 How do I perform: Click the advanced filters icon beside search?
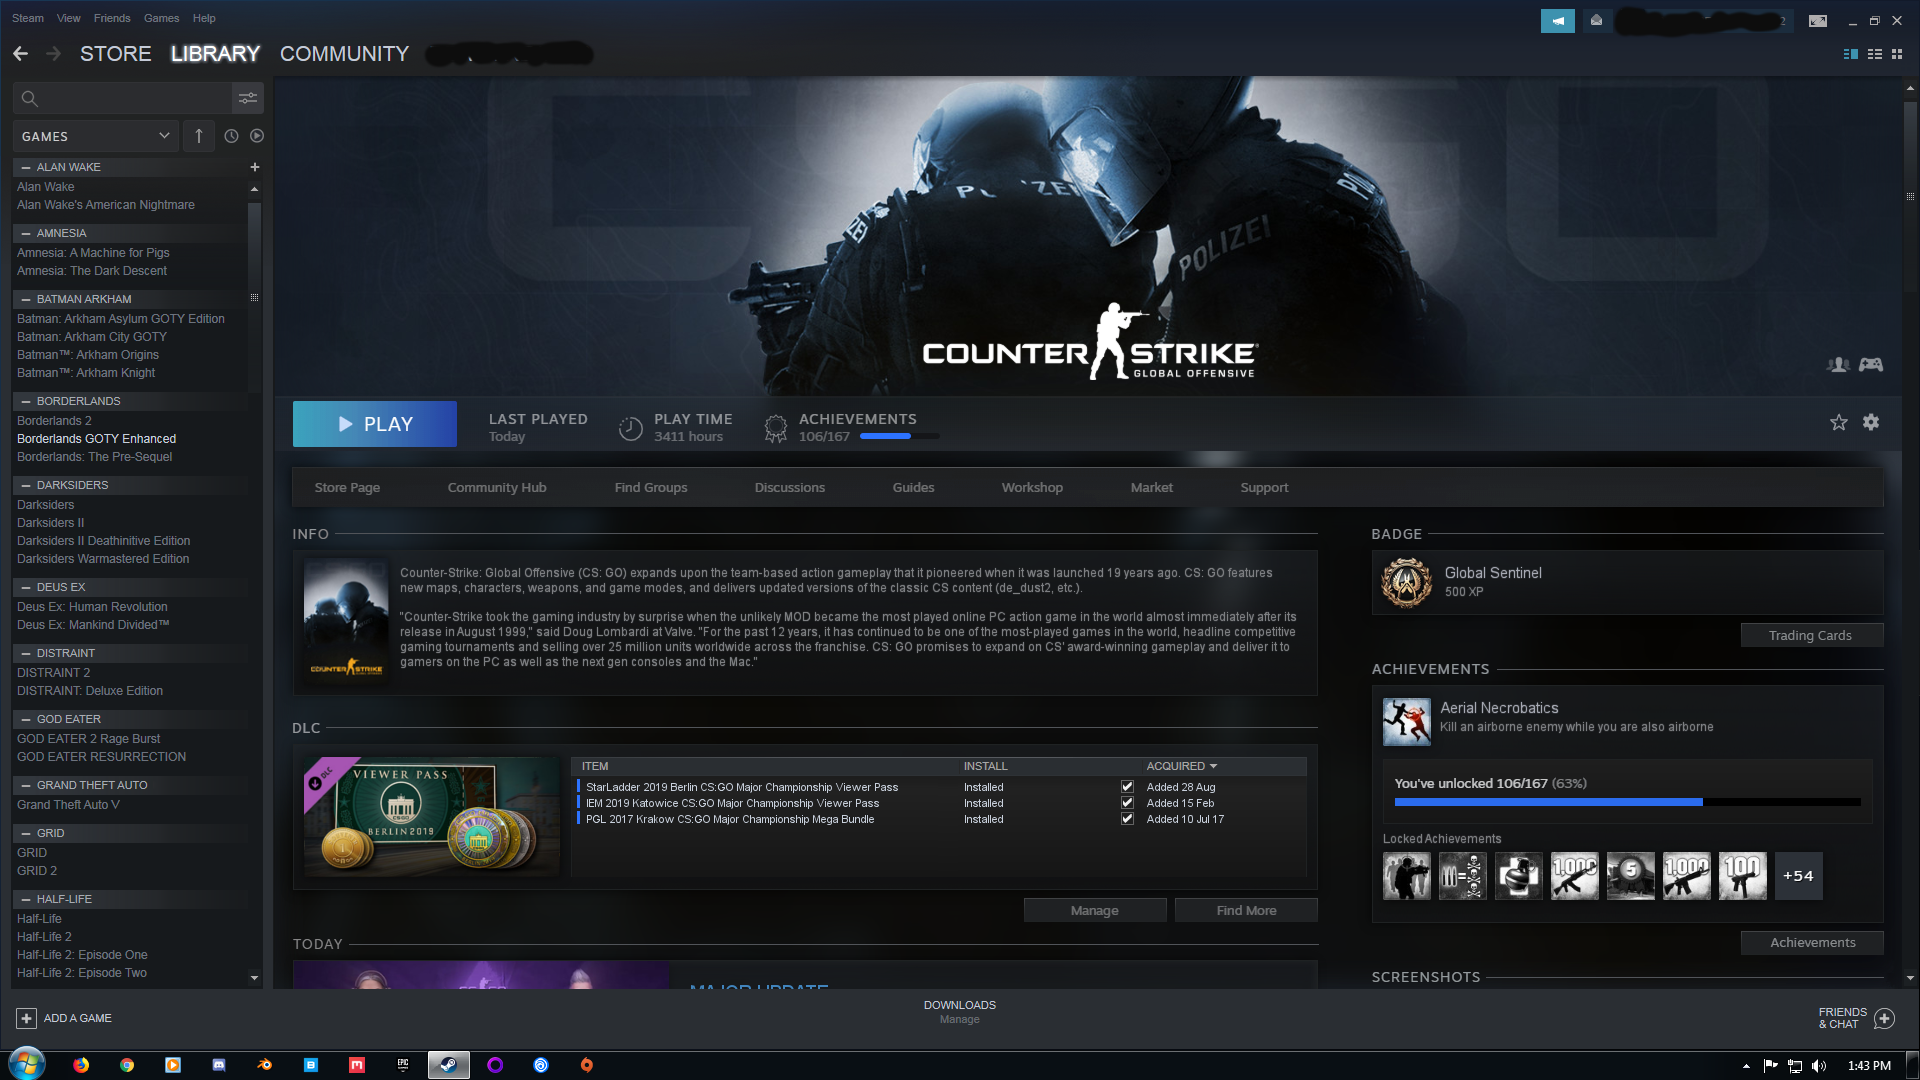point(247,98)
